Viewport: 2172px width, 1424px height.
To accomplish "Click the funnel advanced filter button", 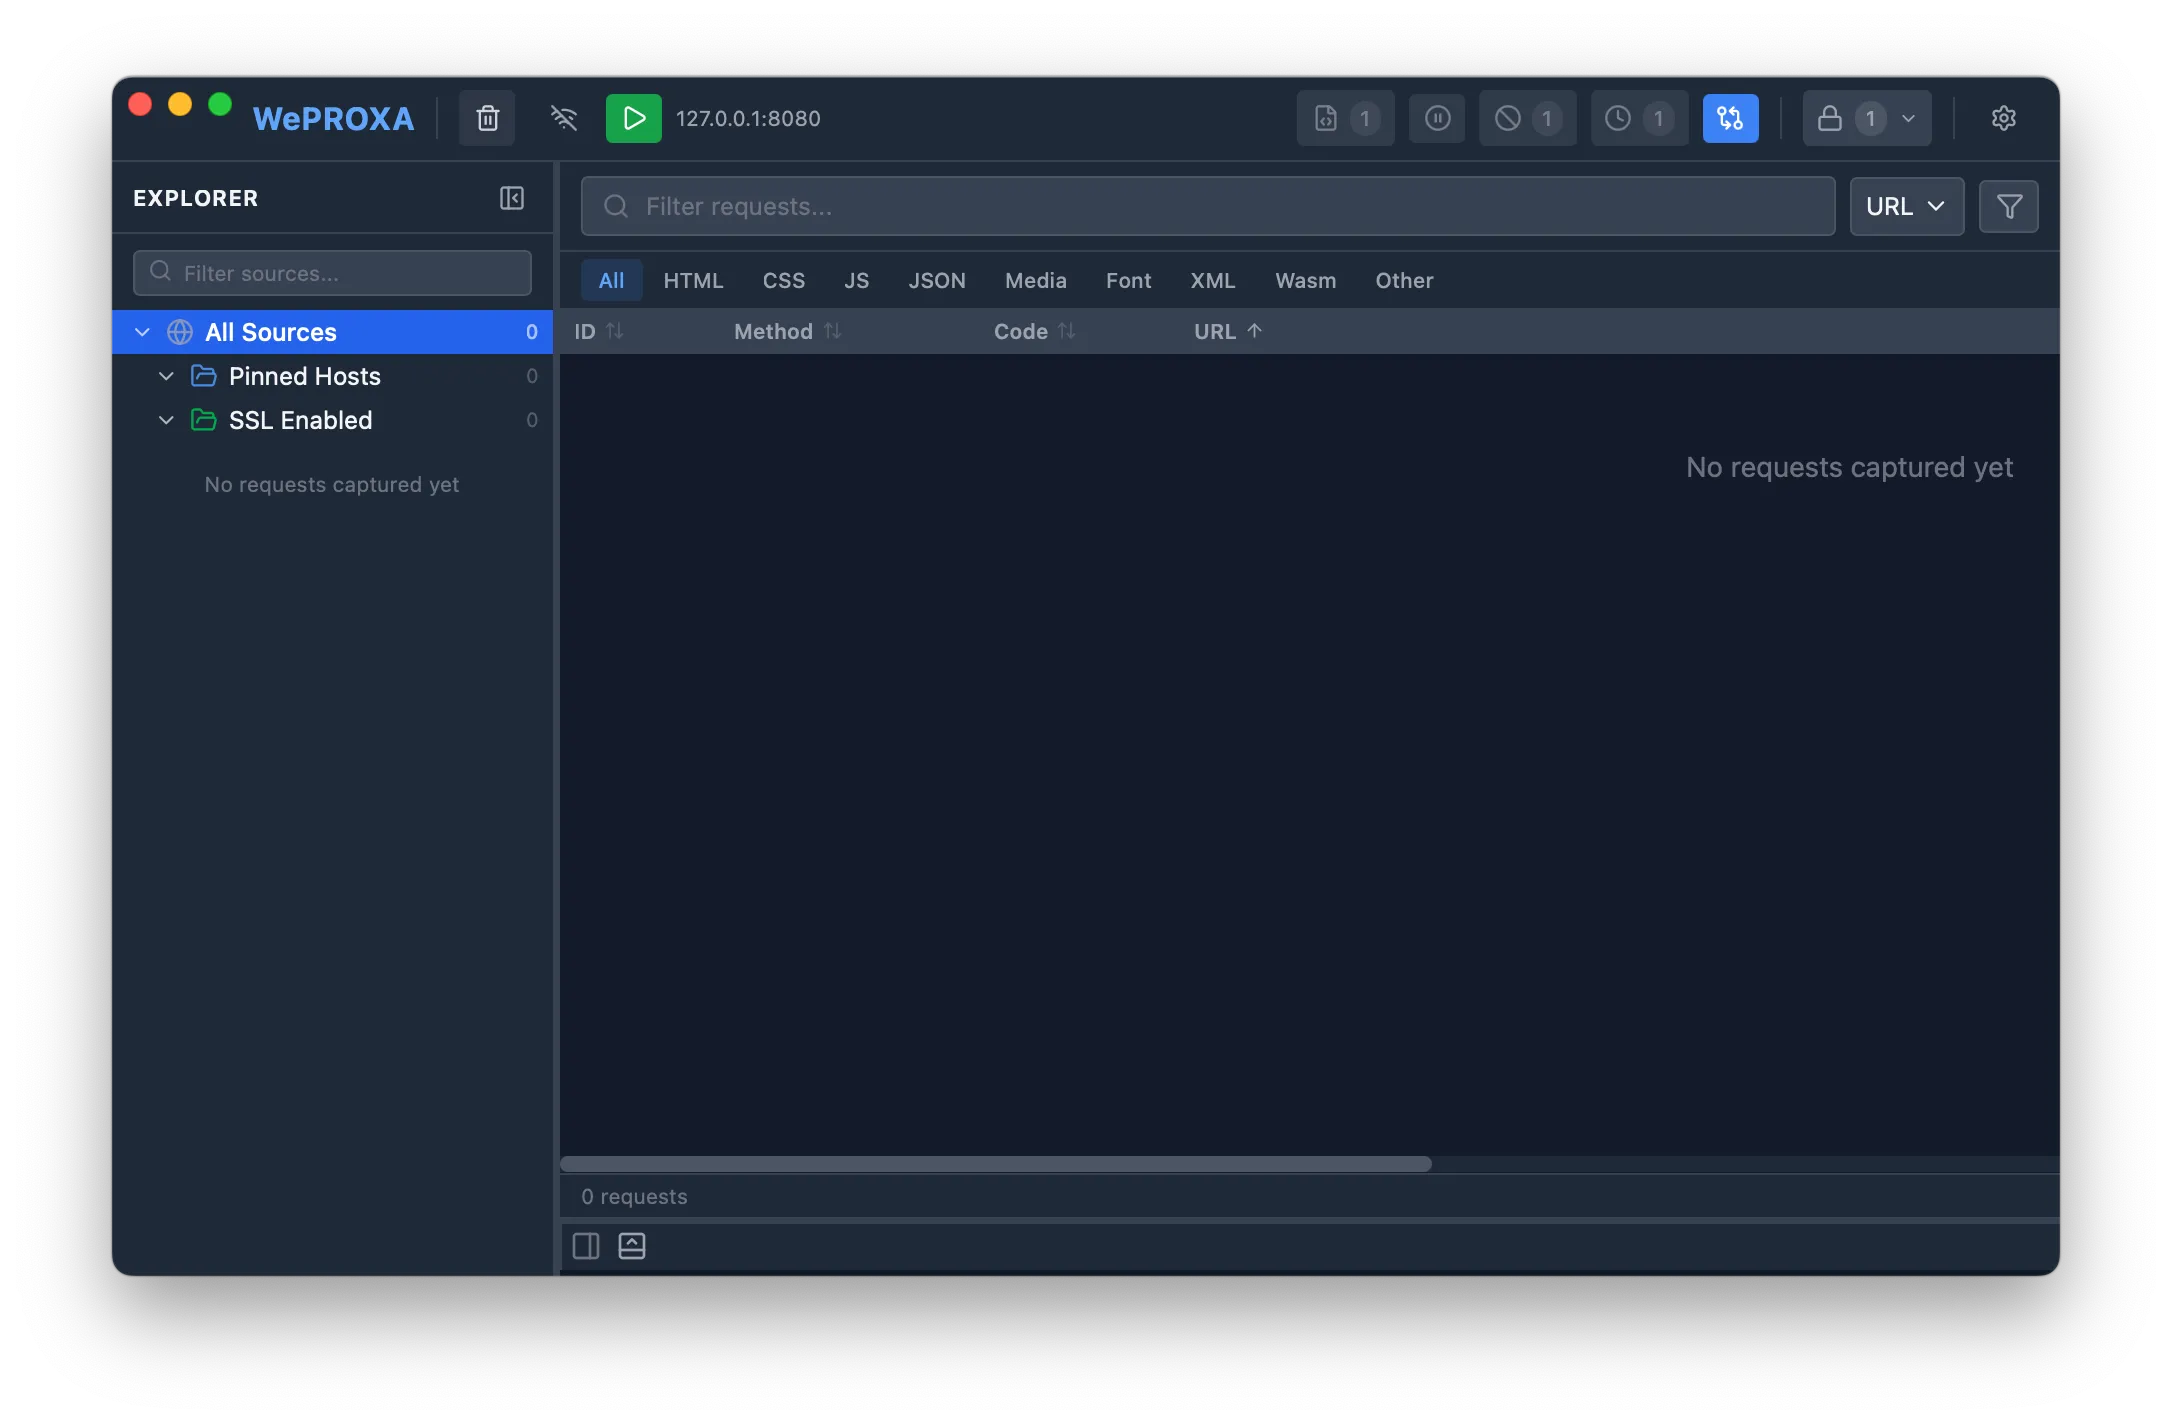I will (2008, 206).
